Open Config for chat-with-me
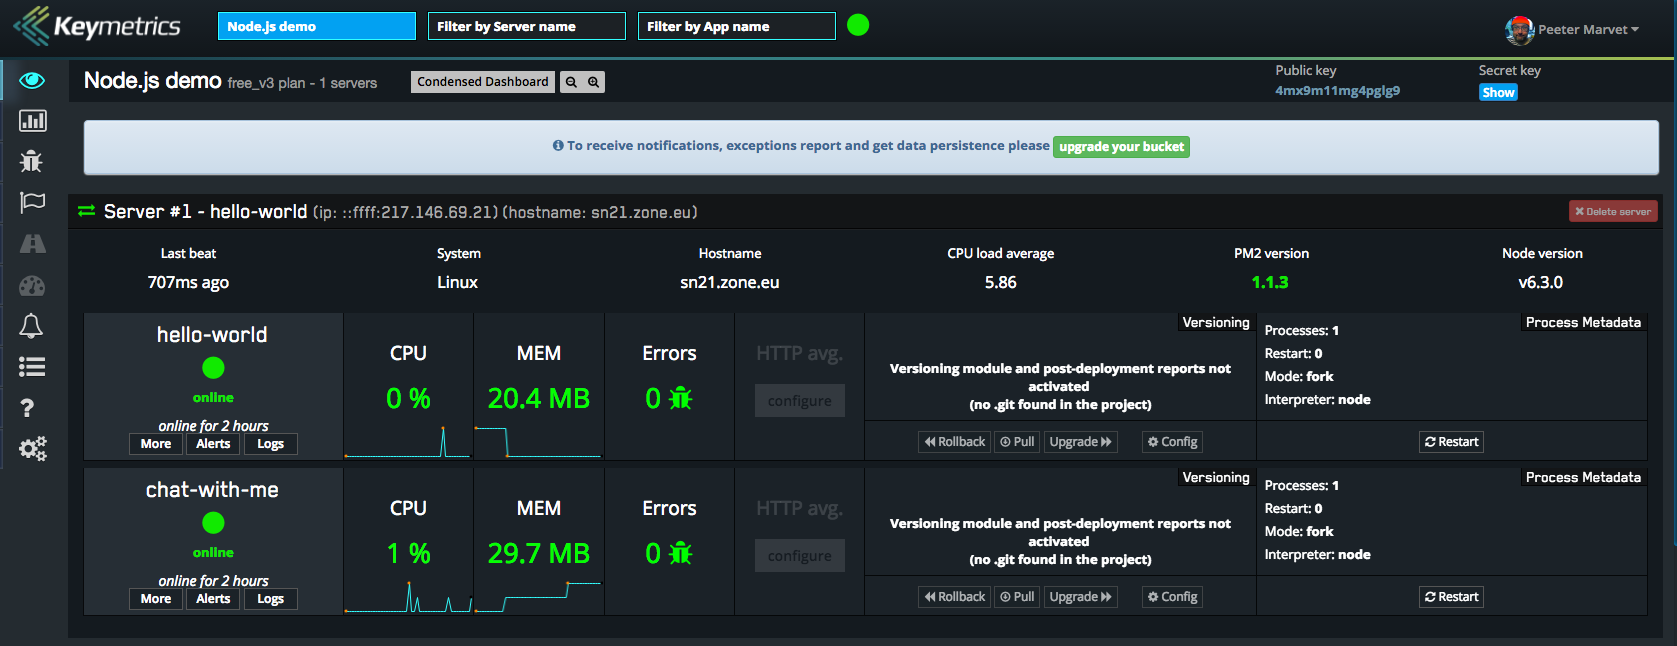The width and height of the screenshot is (1677, 646). [1172, 597]
